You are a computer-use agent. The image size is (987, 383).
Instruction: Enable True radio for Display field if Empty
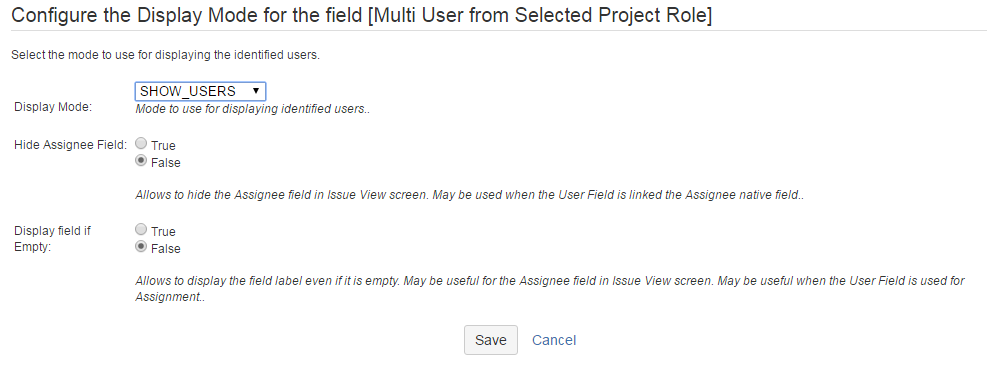[141, 230]
